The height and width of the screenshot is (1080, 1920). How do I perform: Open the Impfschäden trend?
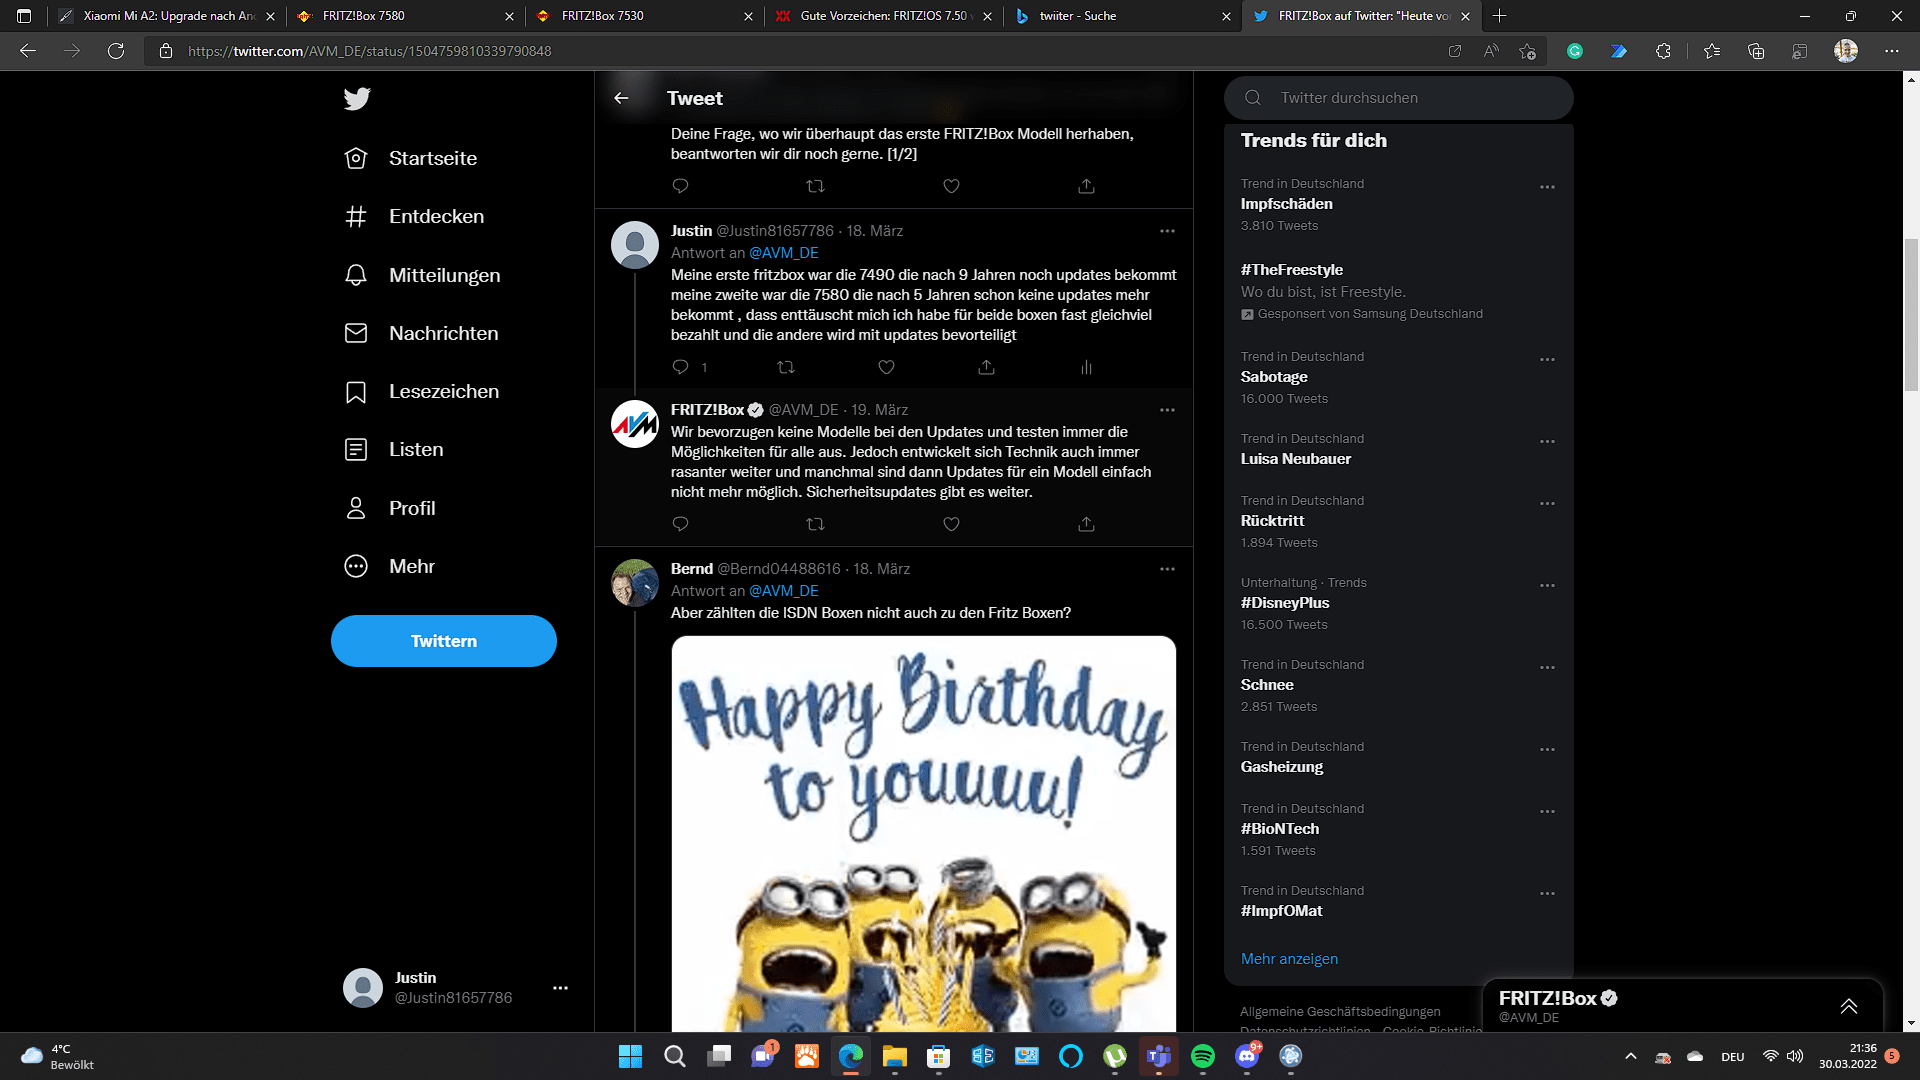[1286, 204]
